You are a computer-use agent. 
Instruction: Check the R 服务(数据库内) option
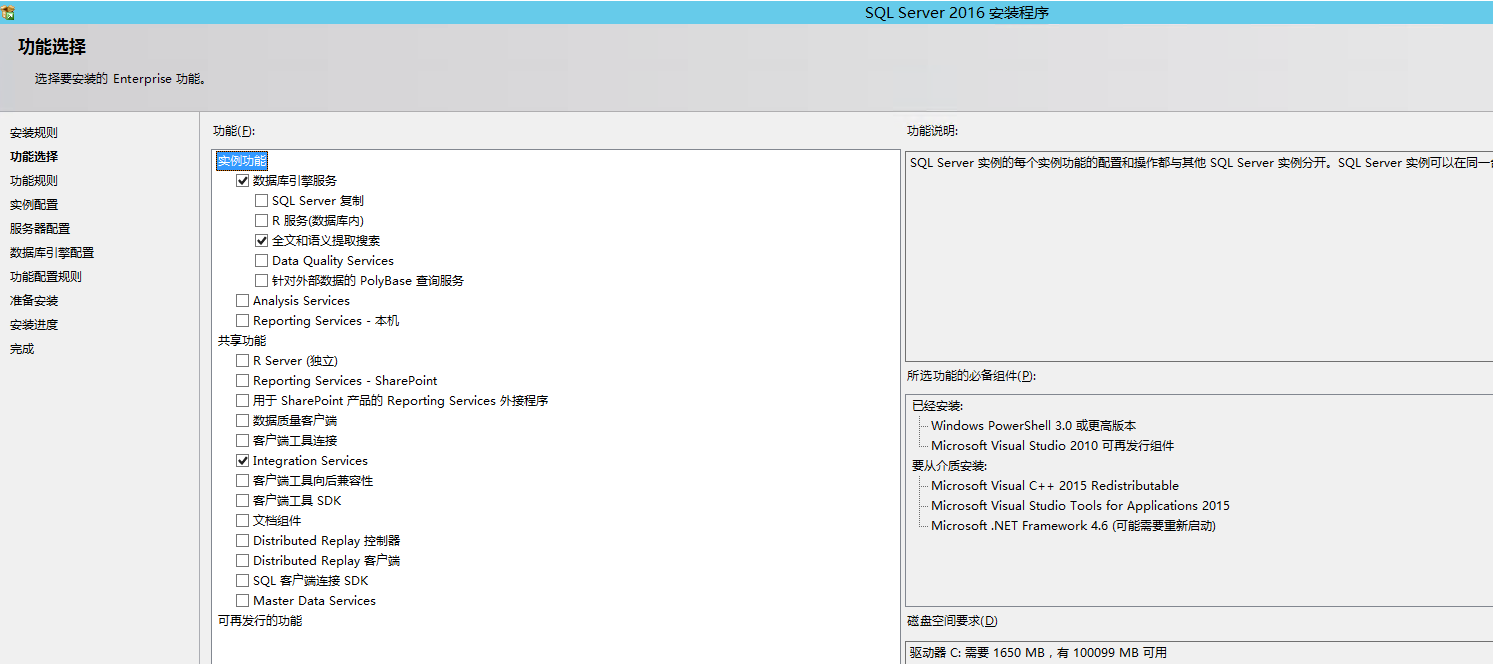click(261, 221)
